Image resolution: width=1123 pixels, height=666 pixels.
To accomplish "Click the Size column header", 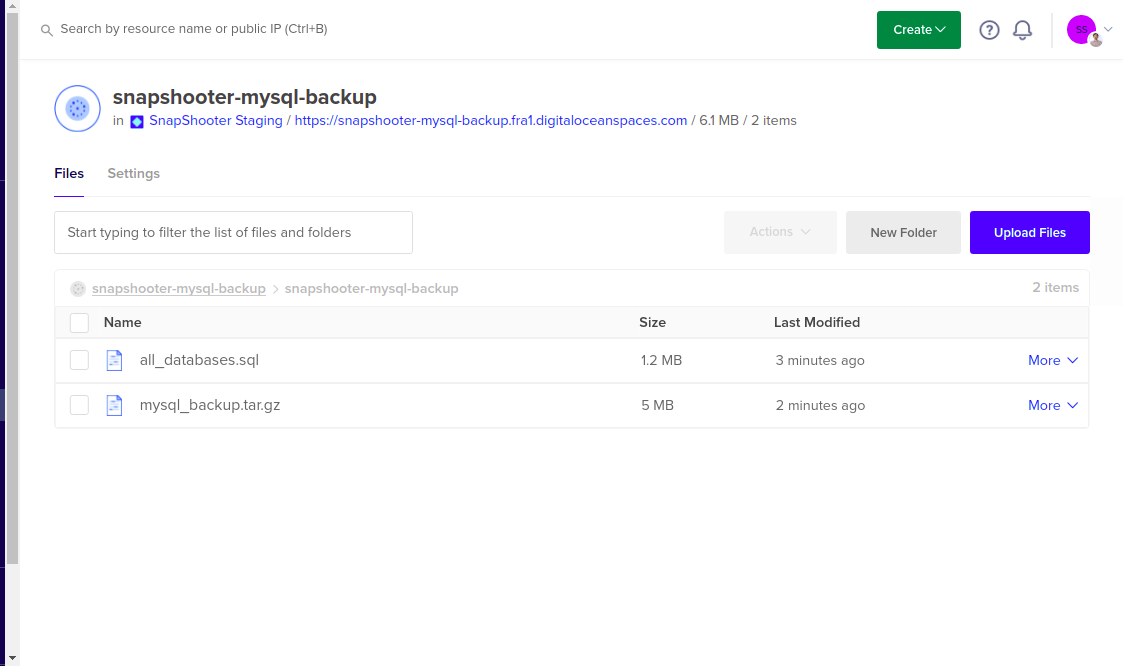I will [652, 323].
